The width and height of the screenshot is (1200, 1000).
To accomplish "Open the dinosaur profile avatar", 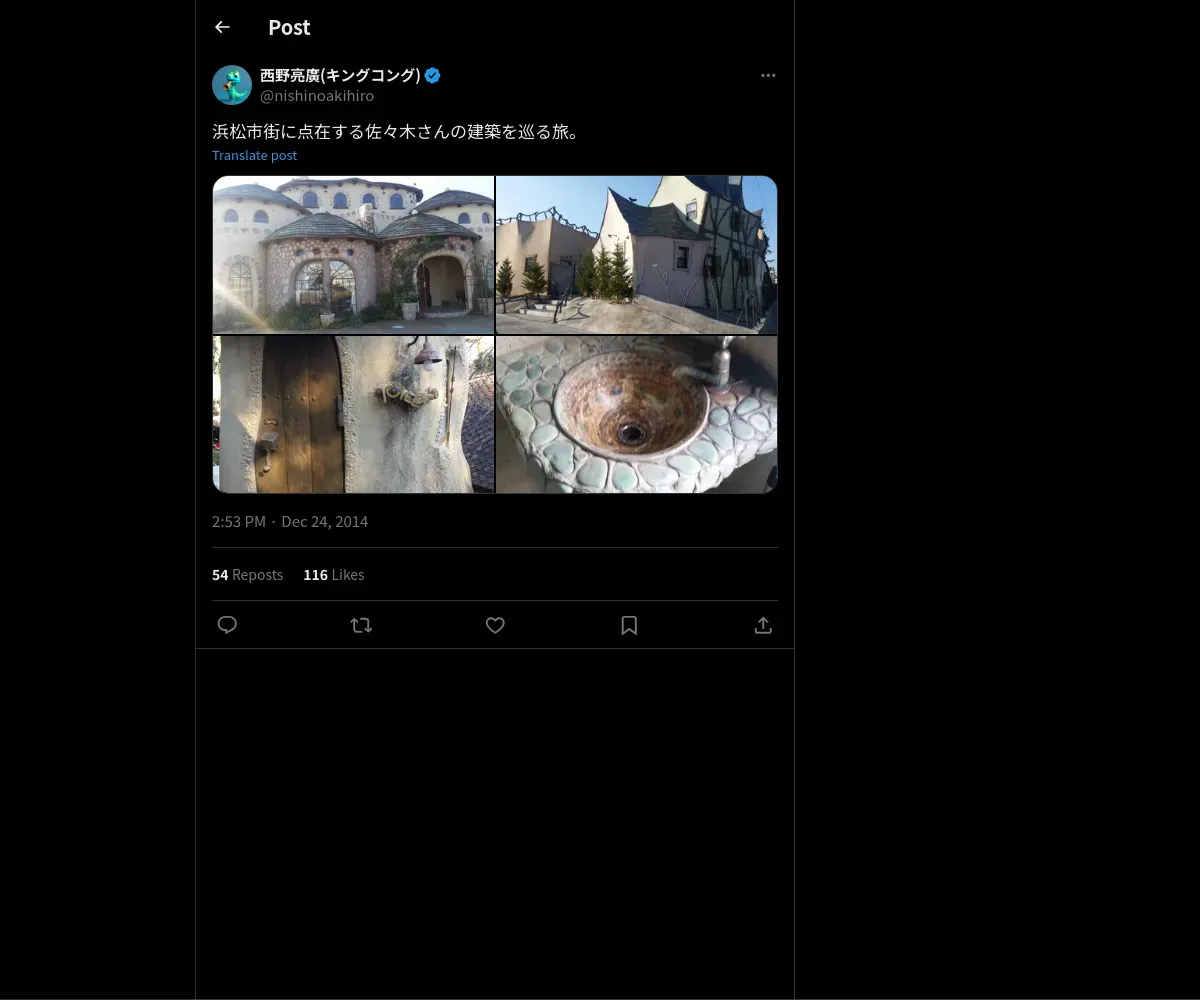I will (232, 85).
